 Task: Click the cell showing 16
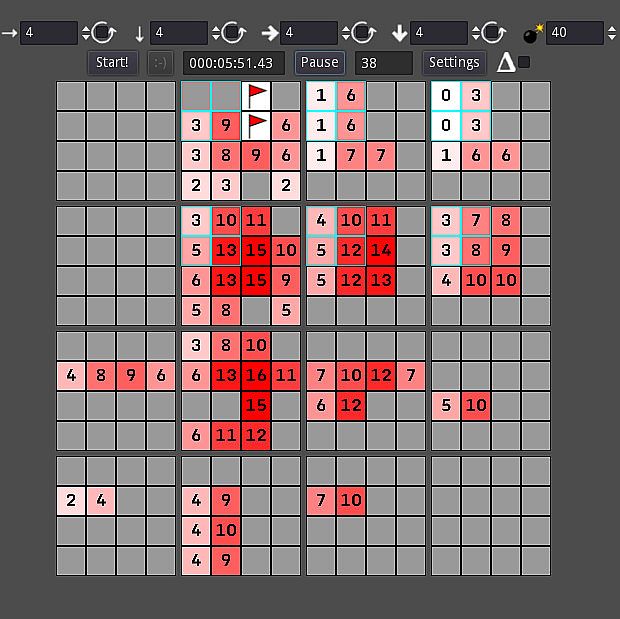(x=256, y=376)
